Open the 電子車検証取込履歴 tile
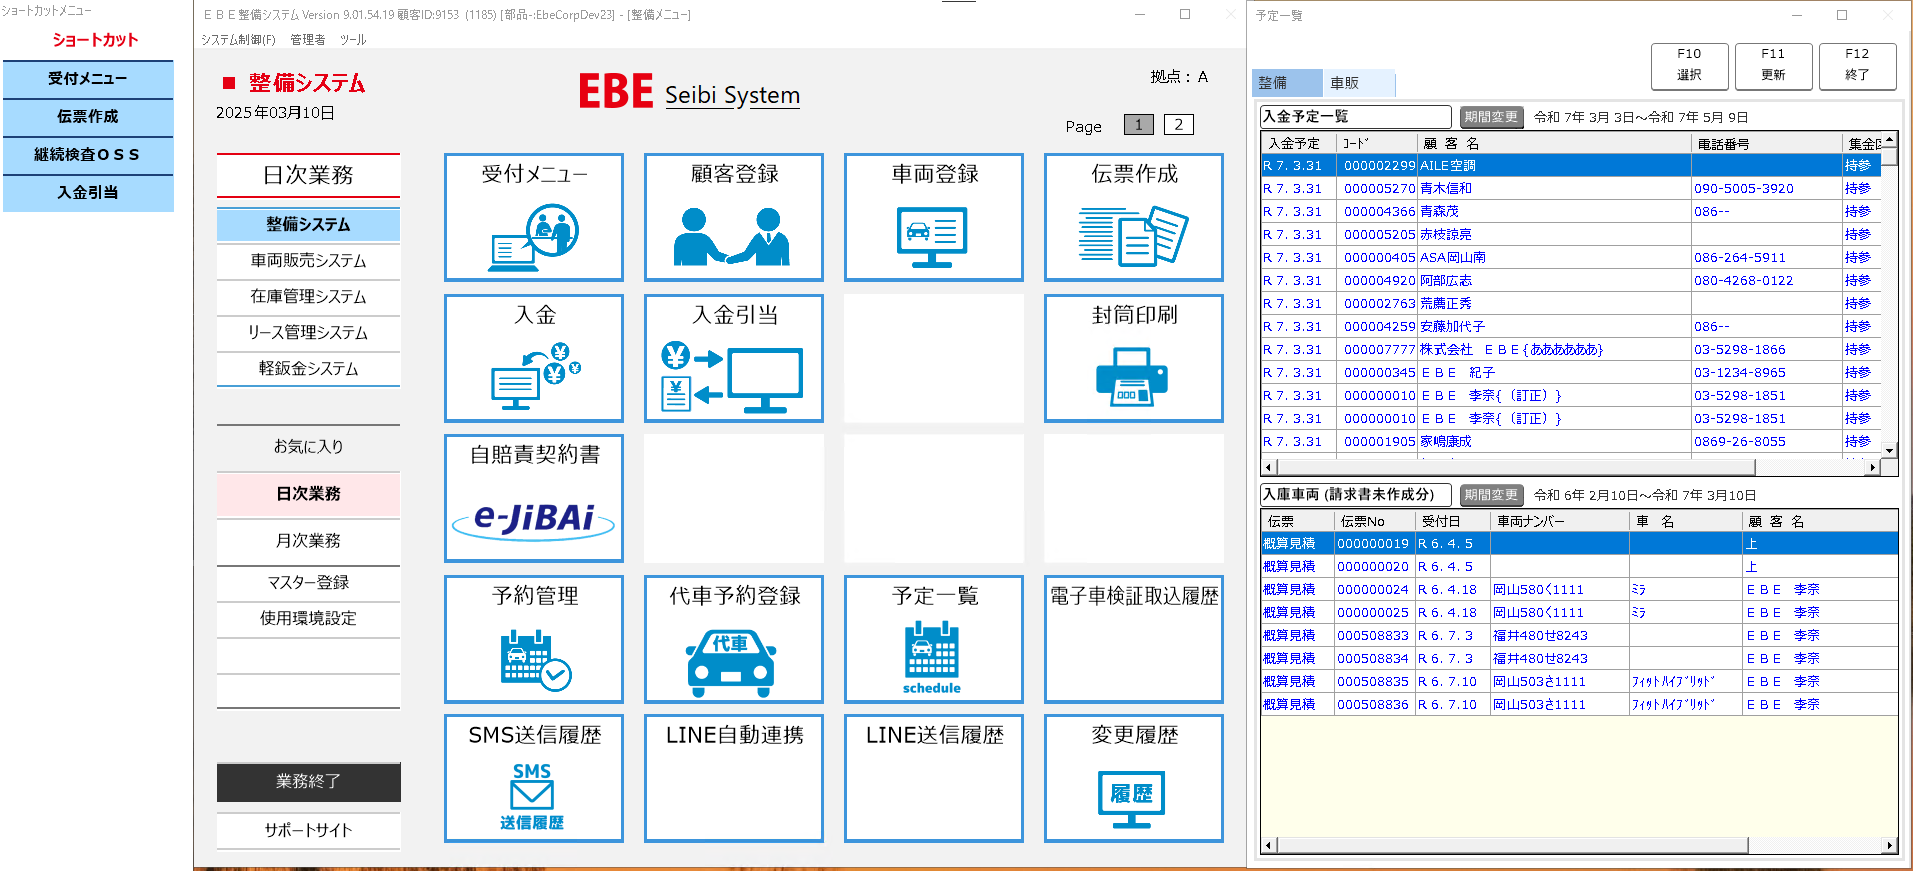The image size is (1913, 871). (x=1134, y=639)
